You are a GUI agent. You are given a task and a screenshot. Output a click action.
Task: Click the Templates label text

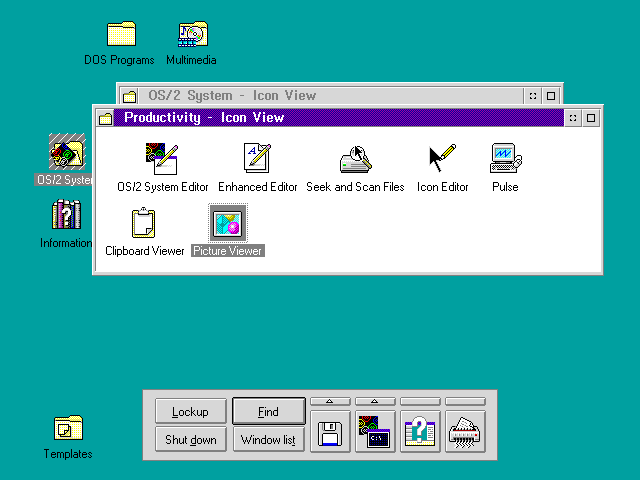68,454
